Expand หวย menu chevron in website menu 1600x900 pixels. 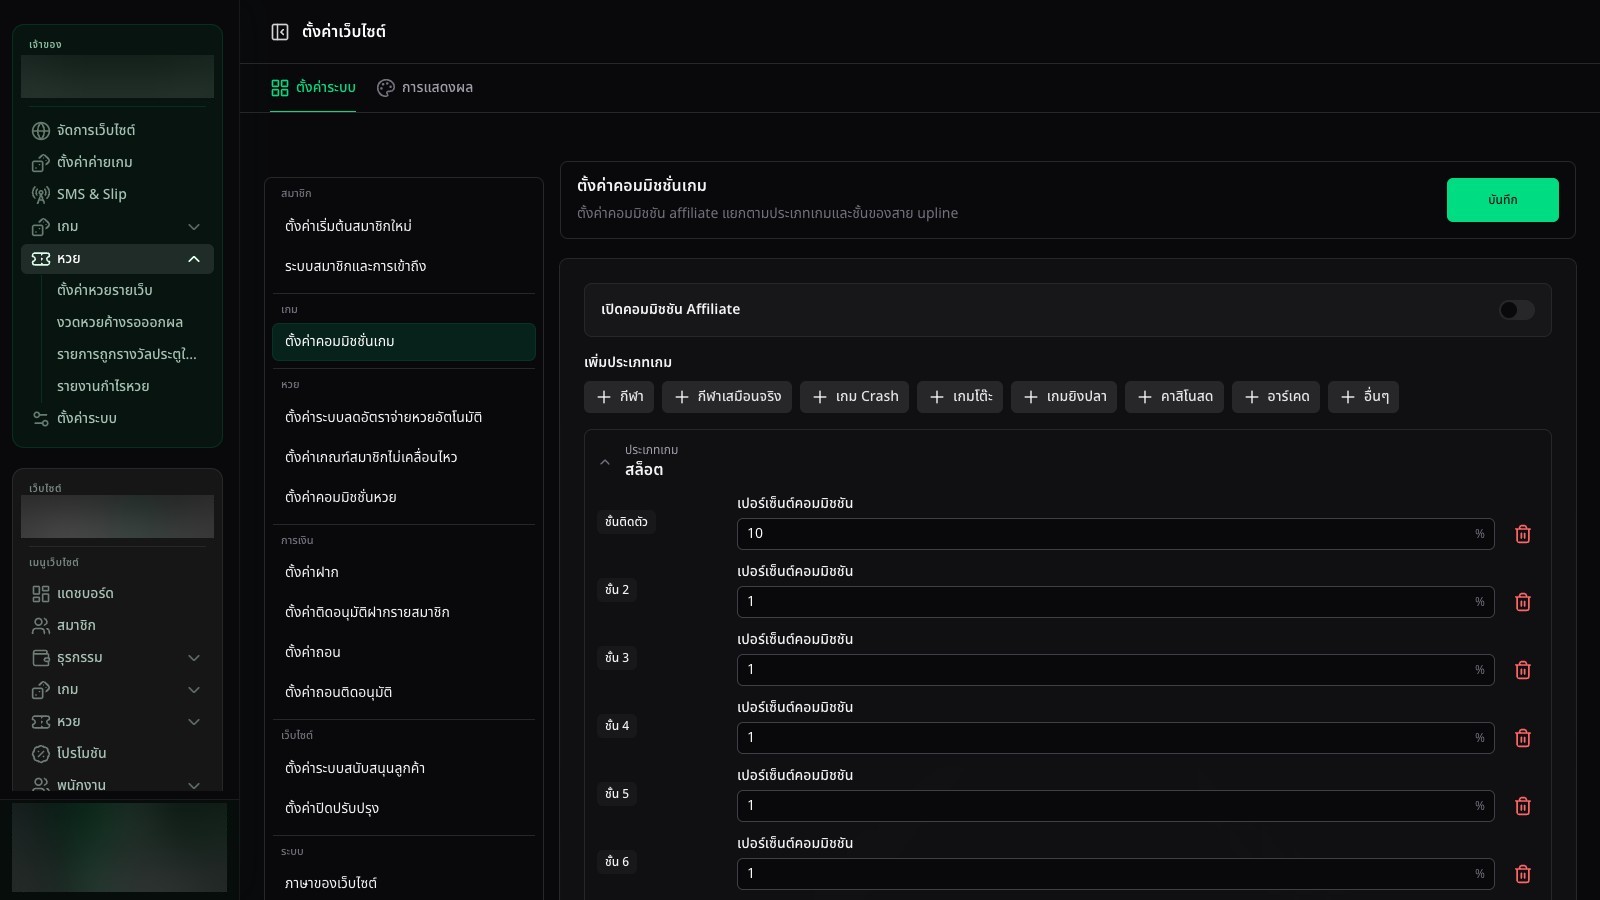(194, 722)
